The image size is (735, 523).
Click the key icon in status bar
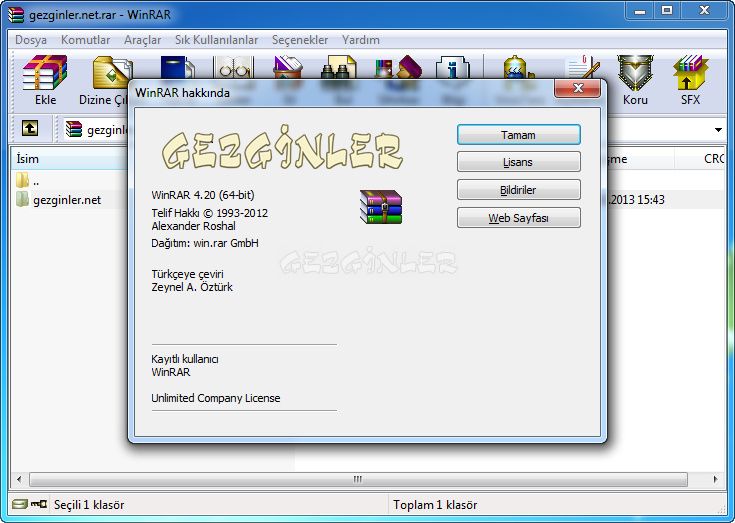[39, 504]
